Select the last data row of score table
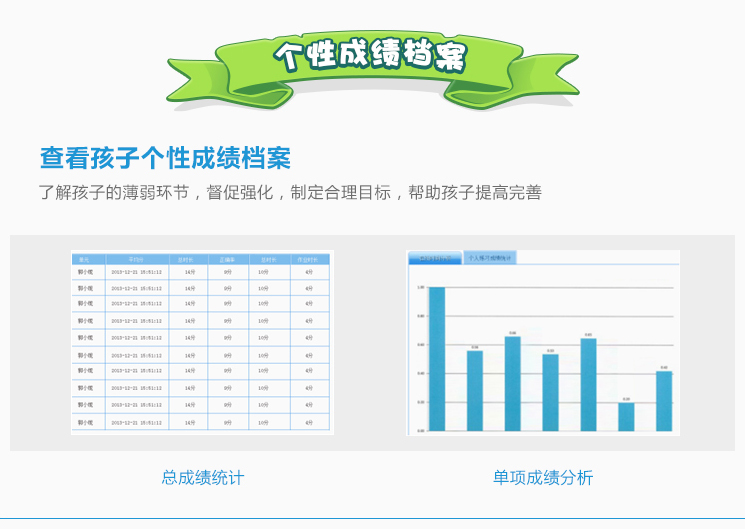This screenshot has height=529, width=745. pos(200,423)
